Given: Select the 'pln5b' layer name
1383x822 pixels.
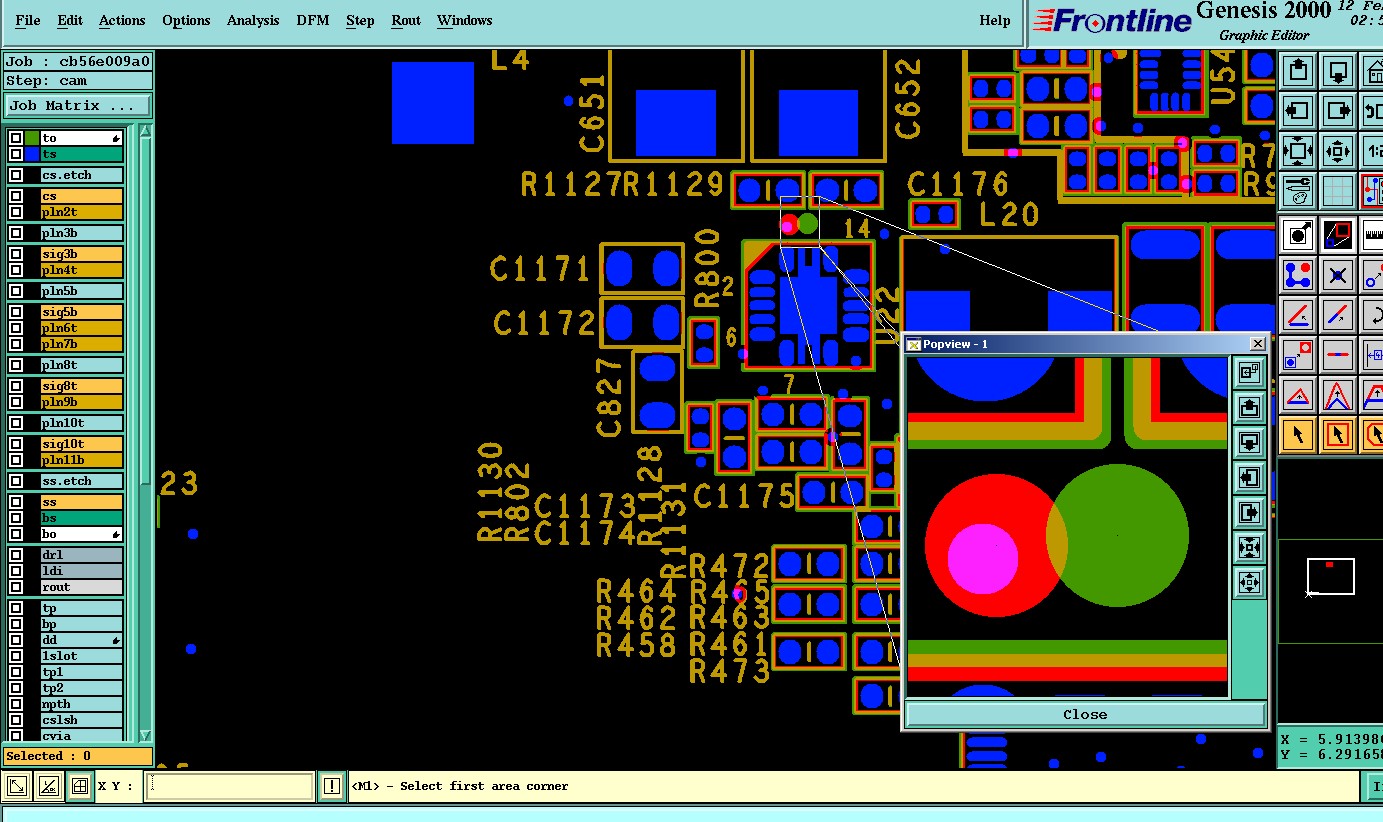Looking at the screenshot, I should 81,291.
